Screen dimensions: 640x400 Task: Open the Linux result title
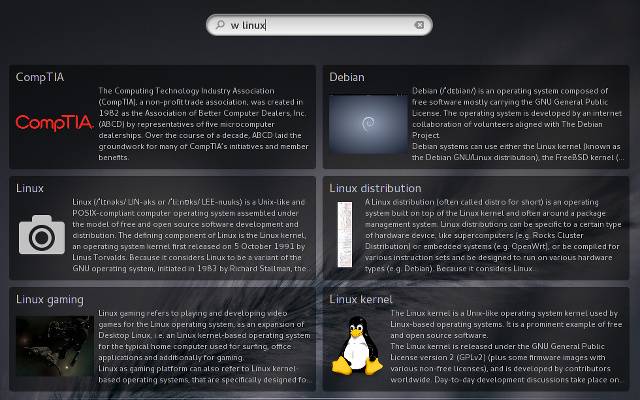pos(29,188)
